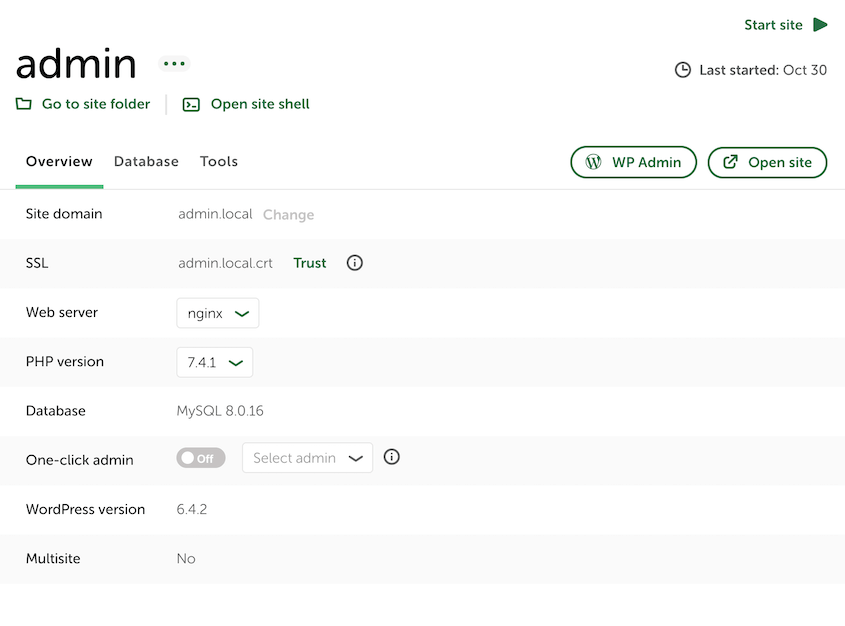Switch to the Overview tab
845x626 pixels.
(59, 162)
